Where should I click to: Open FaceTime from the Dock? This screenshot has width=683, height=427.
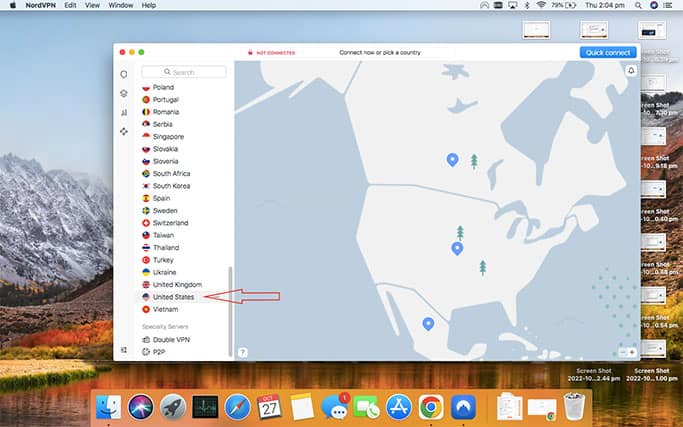point(366,407)
